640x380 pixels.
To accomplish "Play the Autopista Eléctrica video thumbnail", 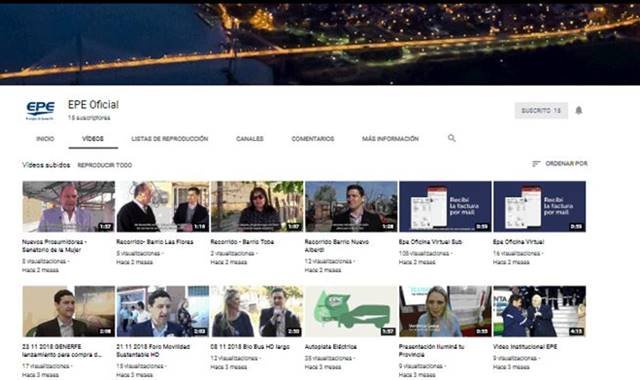I will 351,311.
